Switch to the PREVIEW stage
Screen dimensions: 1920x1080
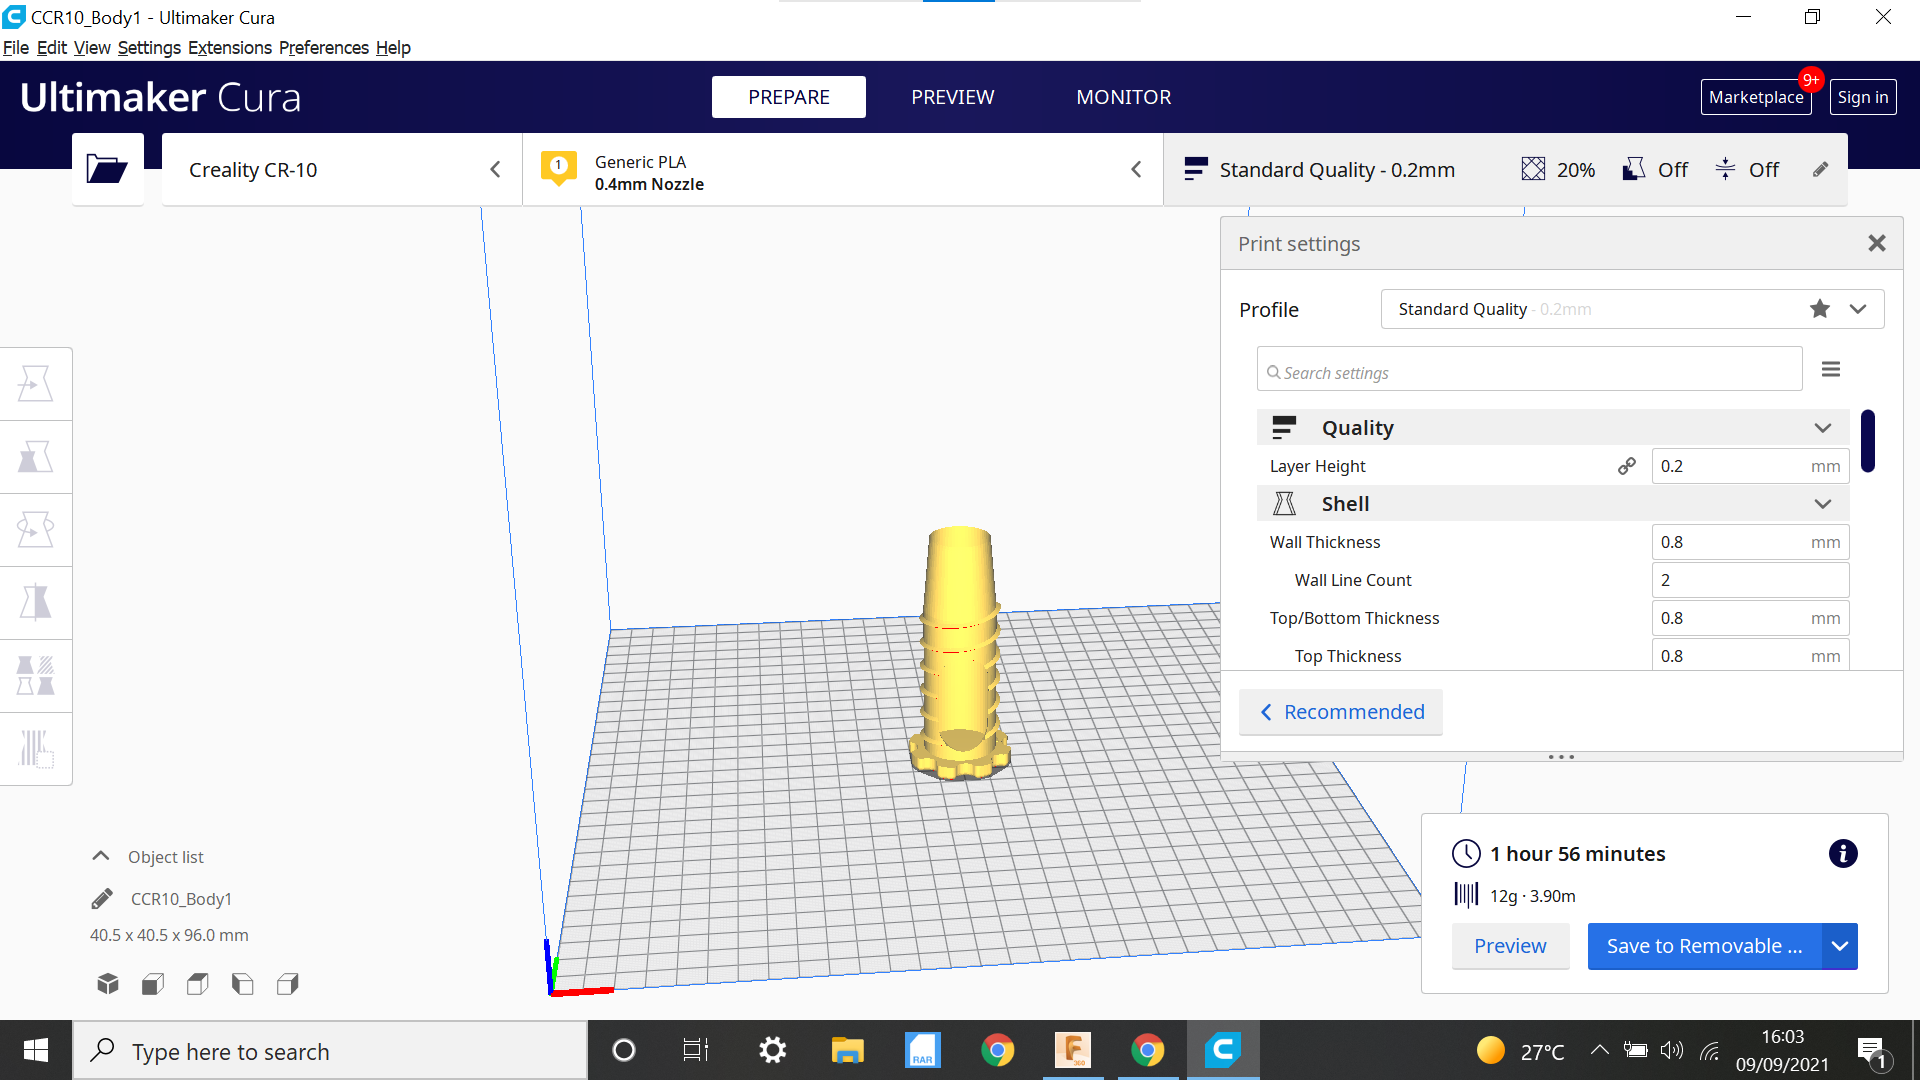click(953, 97)
